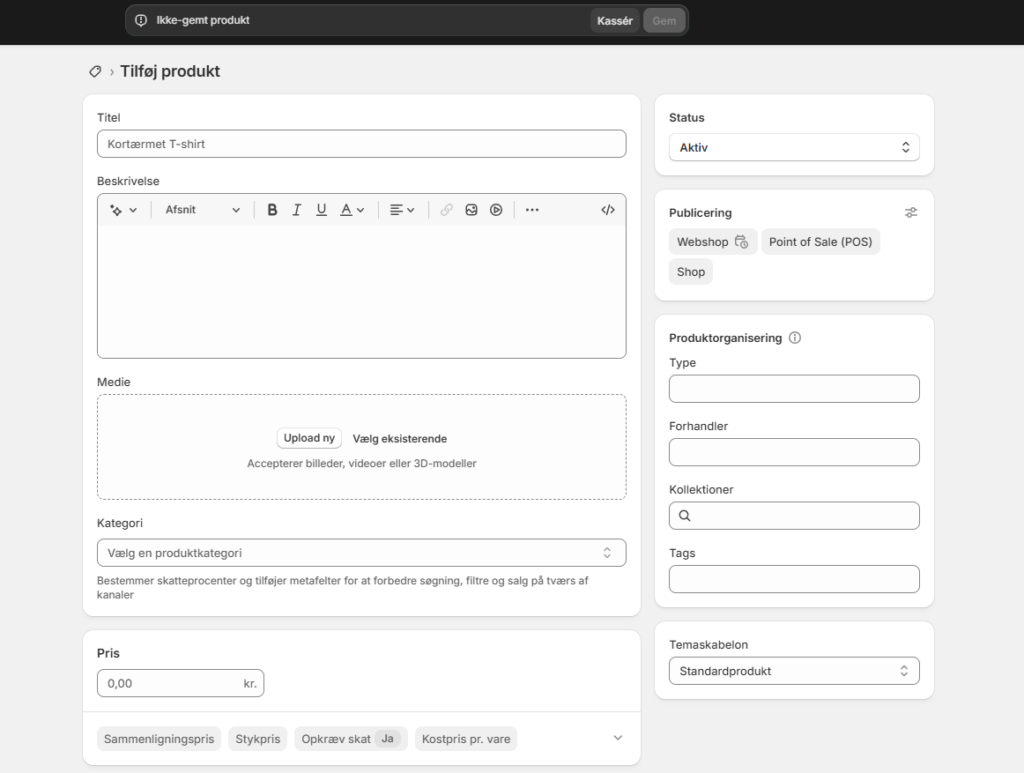Open more formatting options via the ellipsis icon
This screenshot has width=1024, height=773.
(x=532, y=210)
